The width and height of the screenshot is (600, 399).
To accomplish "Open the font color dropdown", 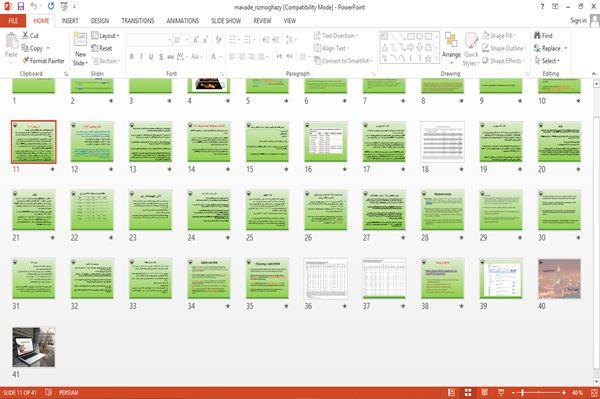I will coord(221,57).
